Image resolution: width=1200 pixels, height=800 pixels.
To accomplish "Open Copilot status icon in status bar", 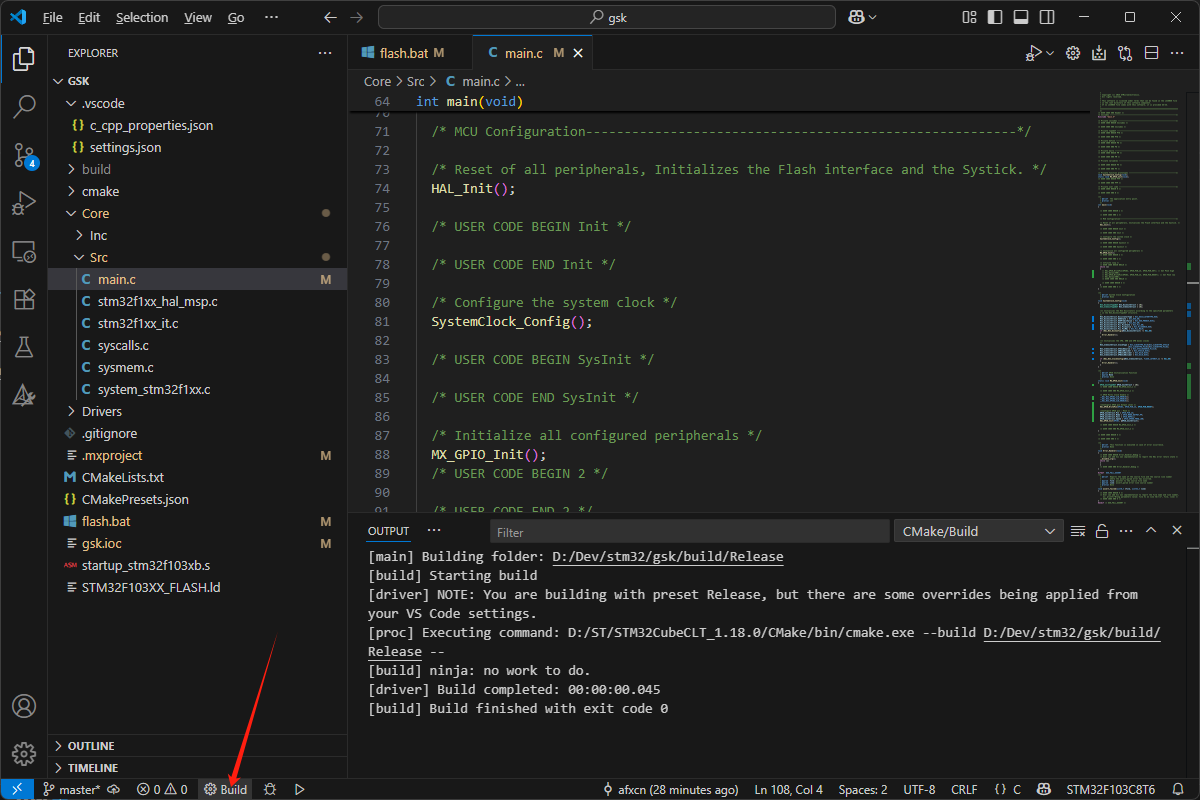I will coord(1044,789).
